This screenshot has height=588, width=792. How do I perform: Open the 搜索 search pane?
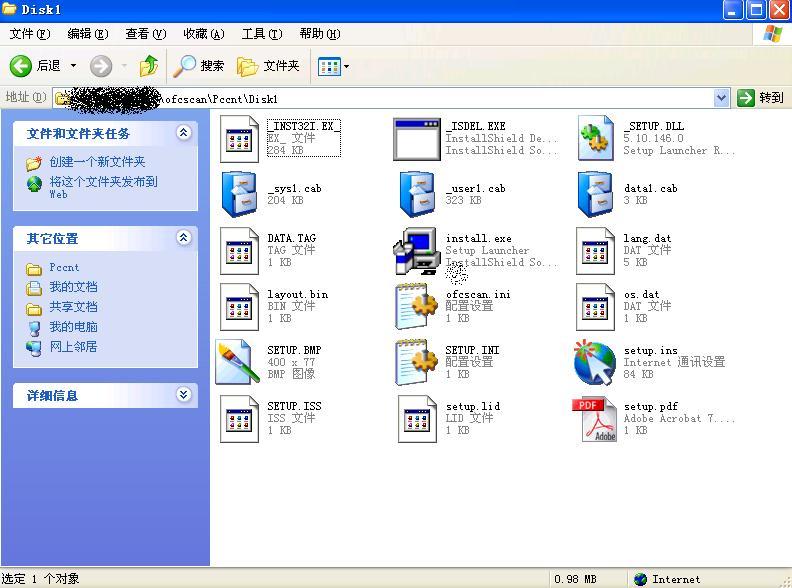(199, 66)
